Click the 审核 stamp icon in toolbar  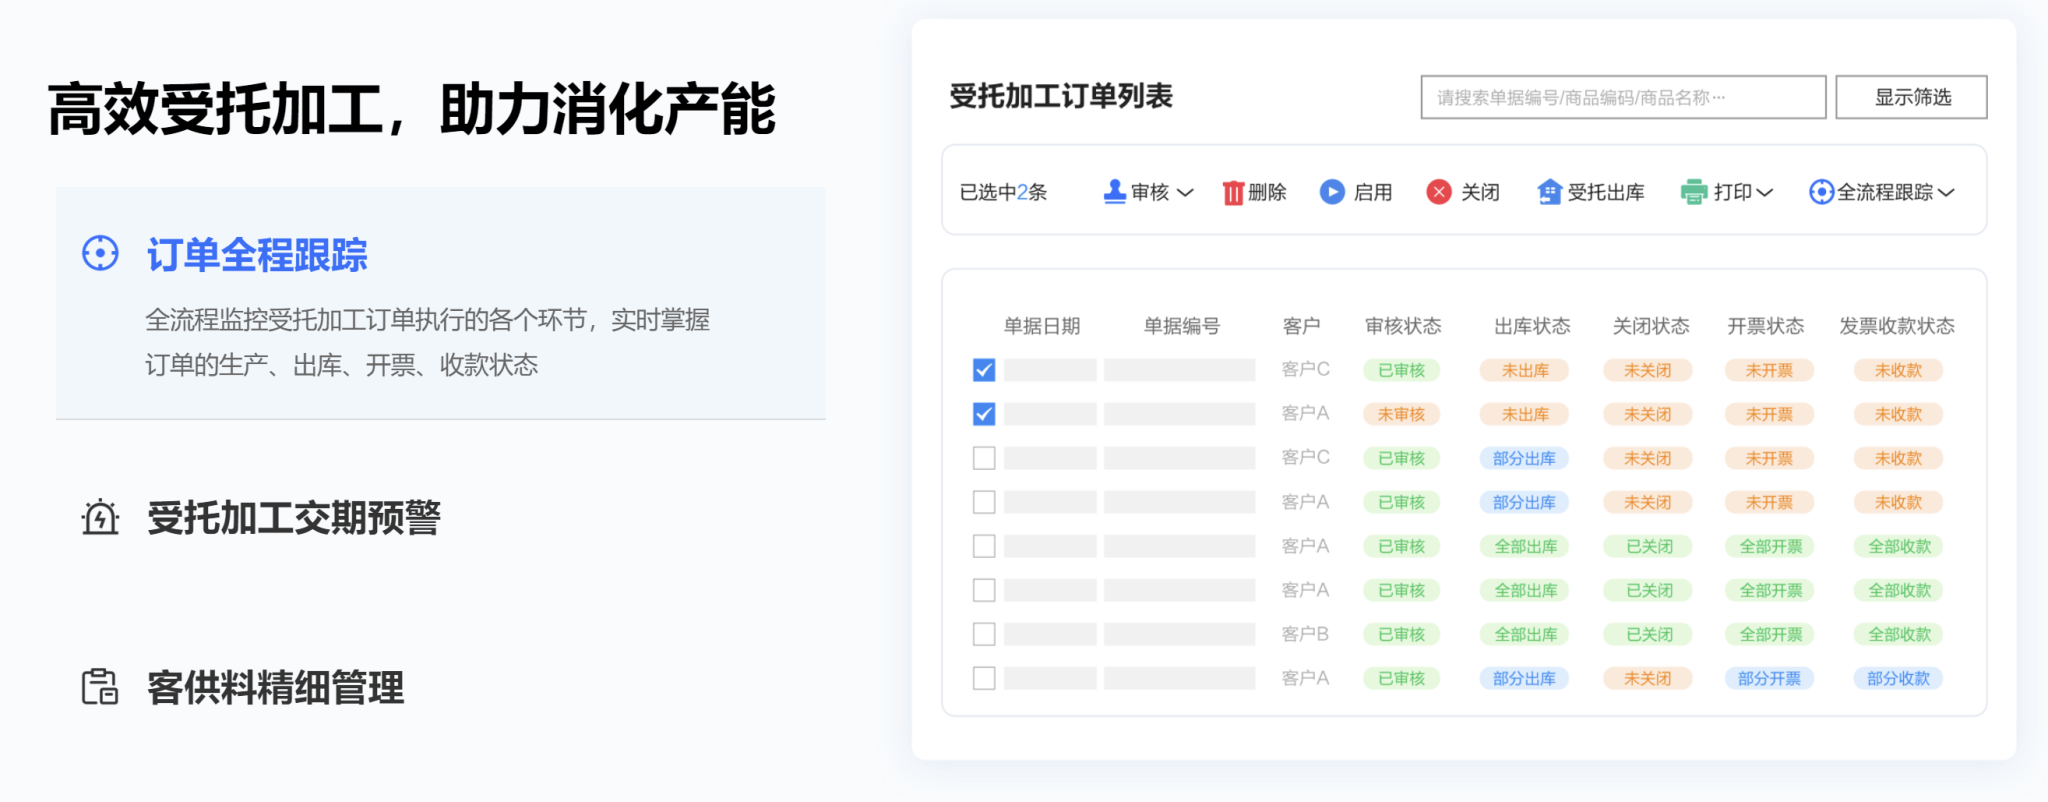coord(1114,192)
